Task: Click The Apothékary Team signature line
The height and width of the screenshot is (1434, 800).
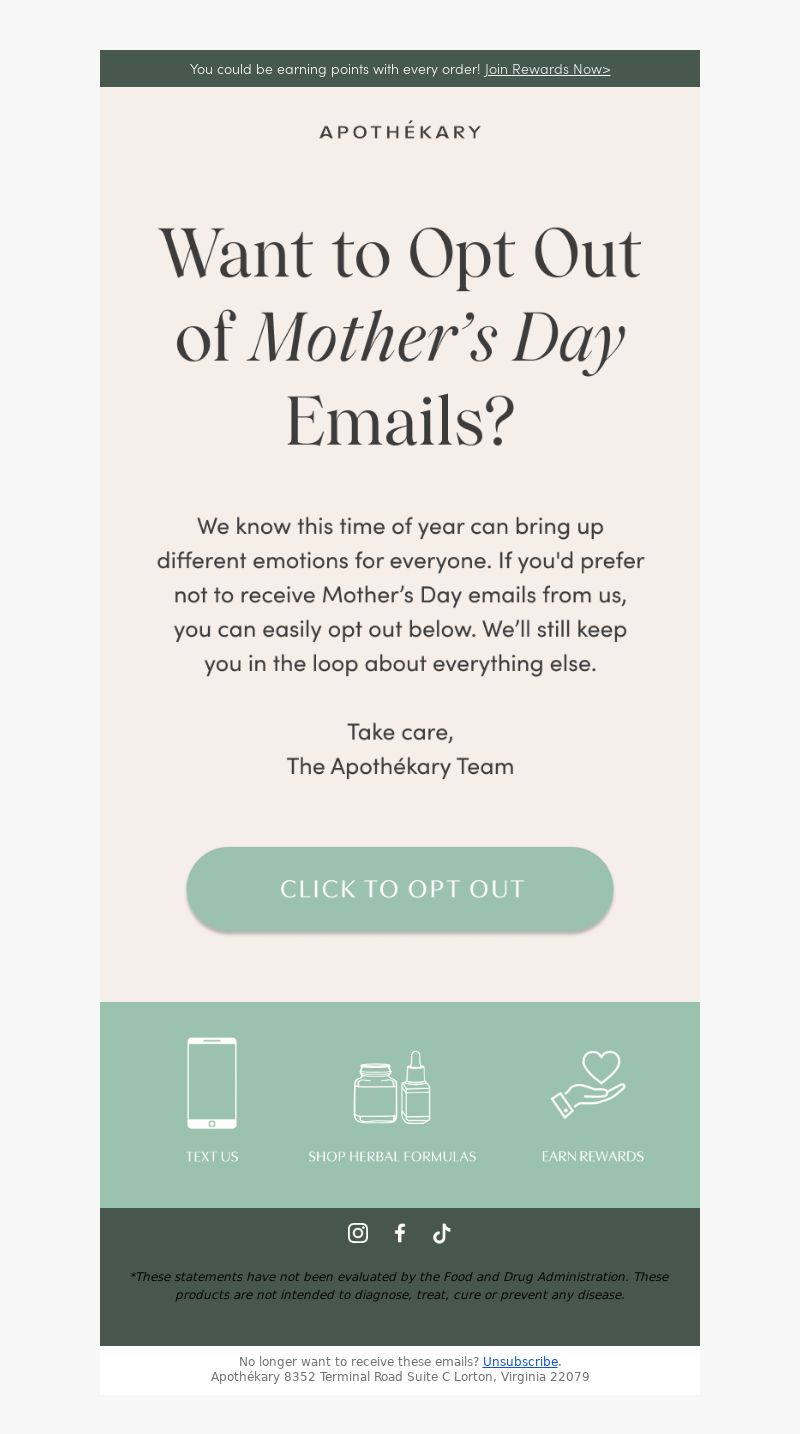Action: coord(400,766)
